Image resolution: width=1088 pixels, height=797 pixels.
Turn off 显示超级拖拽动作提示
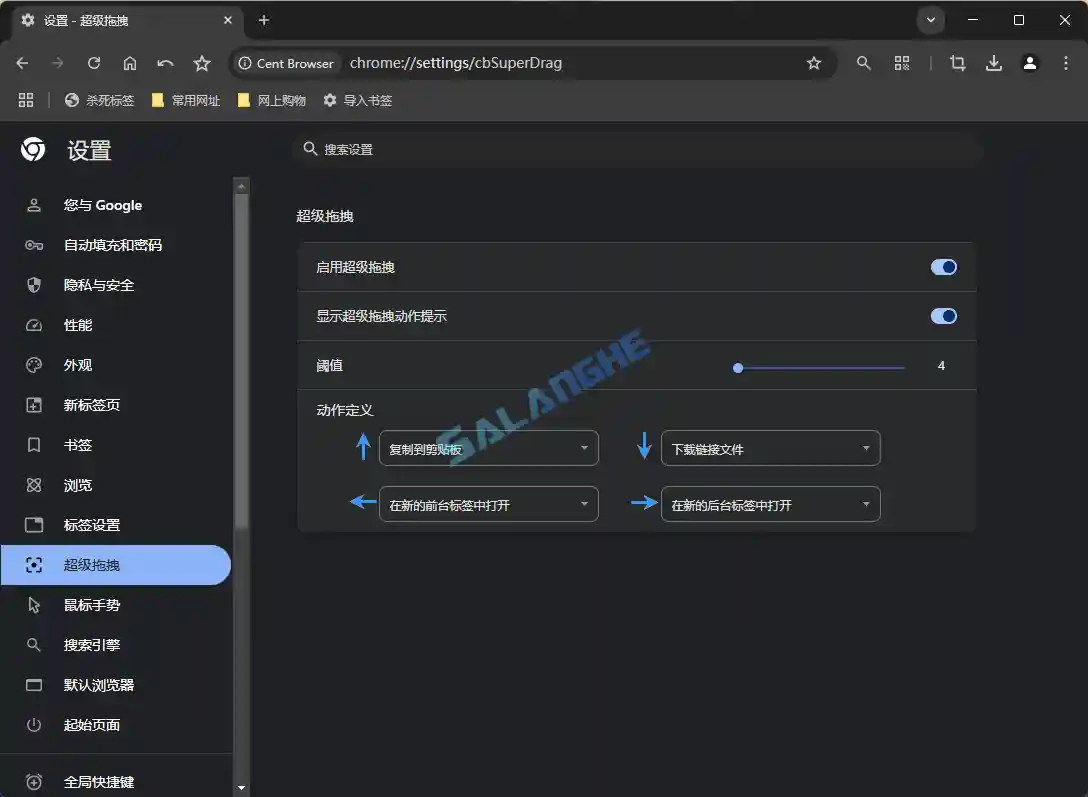coord(943,316)
